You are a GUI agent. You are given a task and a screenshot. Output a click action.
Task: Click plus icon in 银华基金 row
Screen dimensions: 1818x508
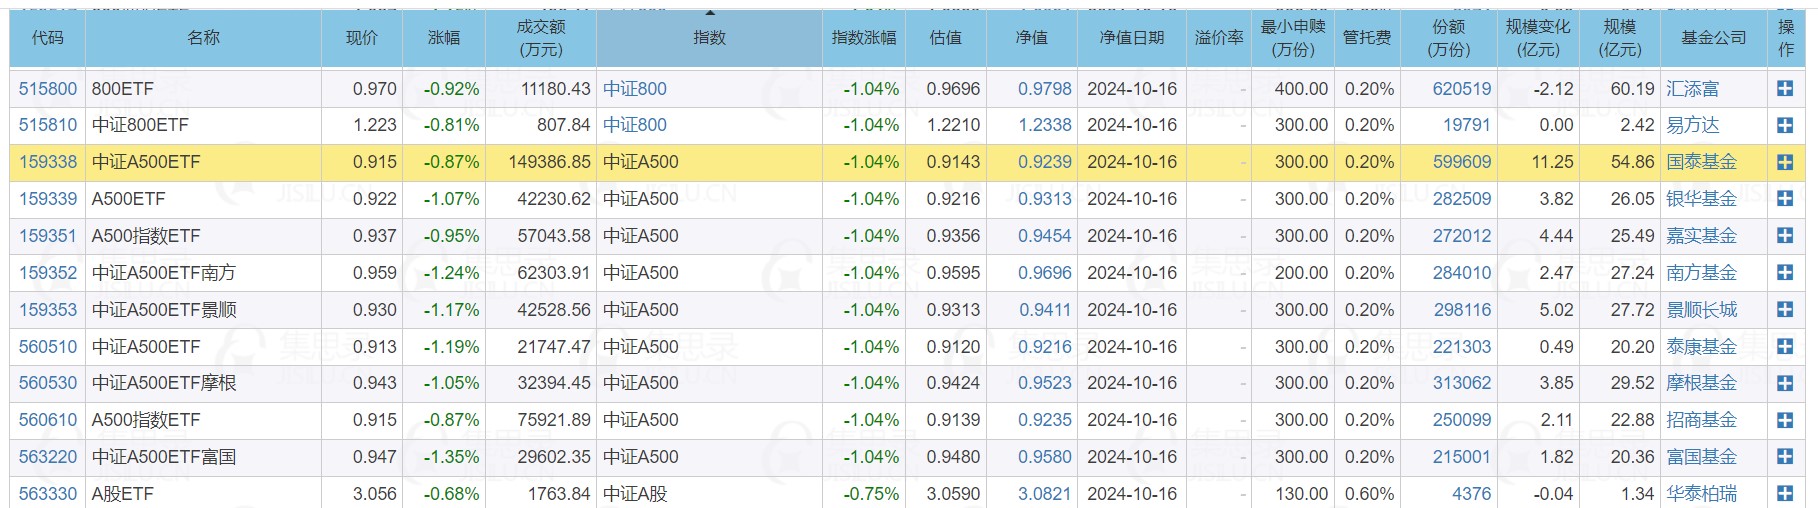(1785, 199)
